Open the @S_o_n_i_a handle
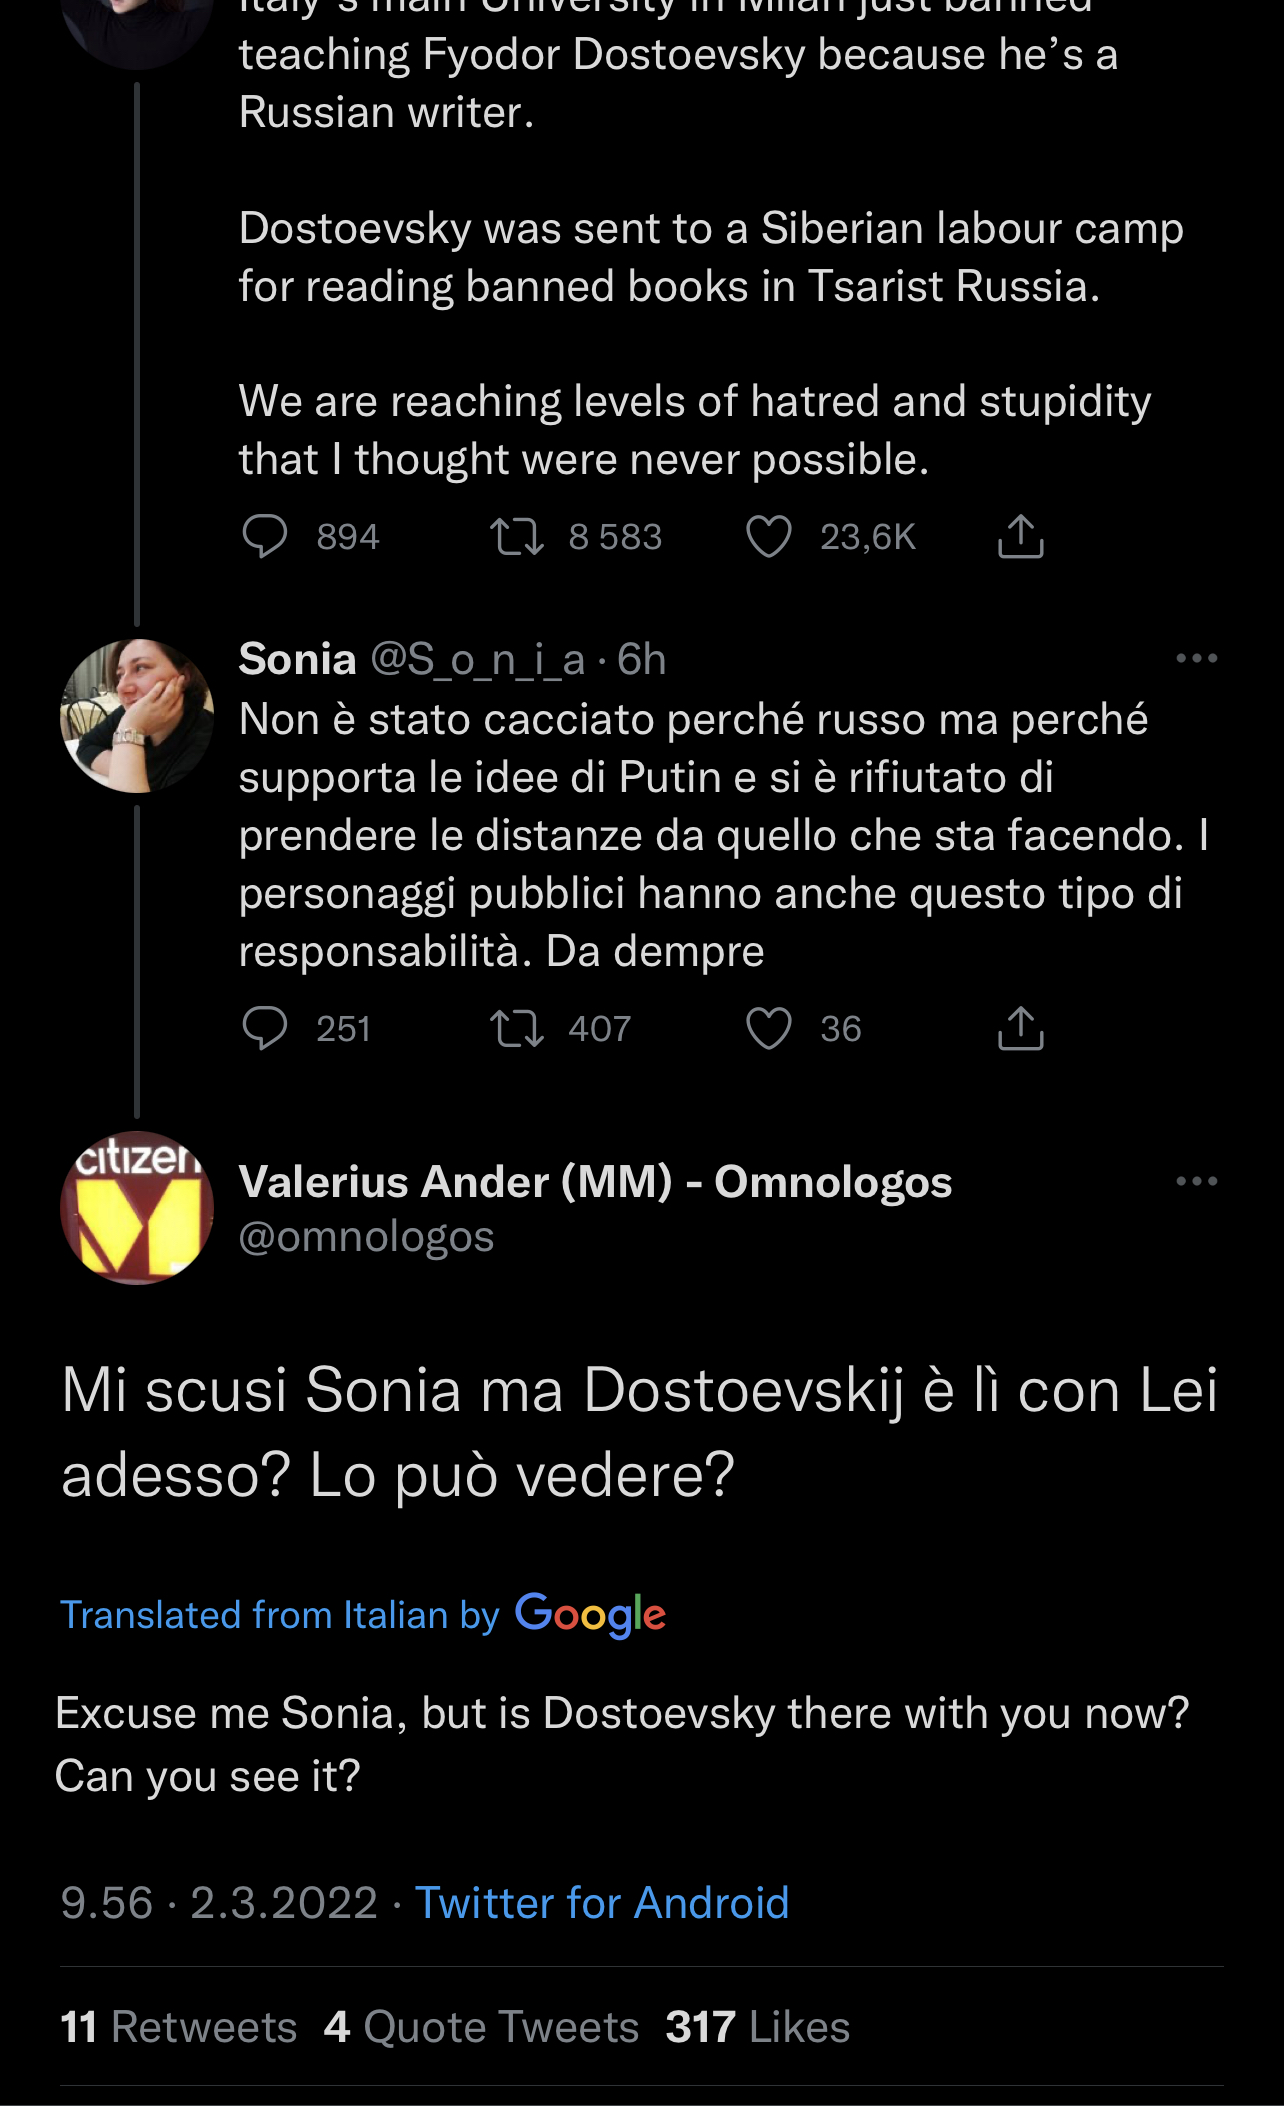The width and height of the screenshot is (1284, 2106). pyautogui.click(x=477, y=660)
